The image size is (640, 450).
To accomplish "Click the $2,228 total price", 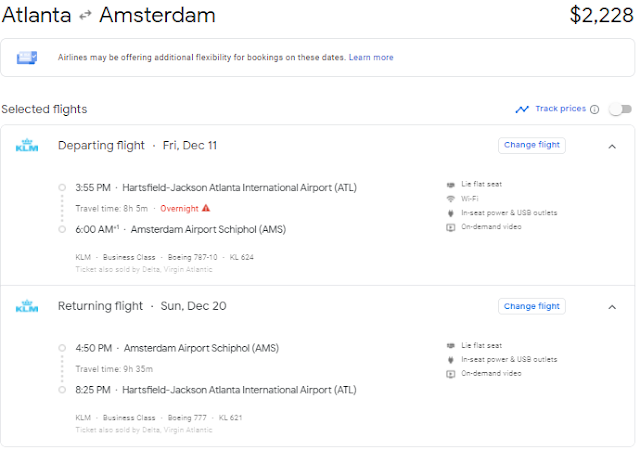I will (601, 15).
